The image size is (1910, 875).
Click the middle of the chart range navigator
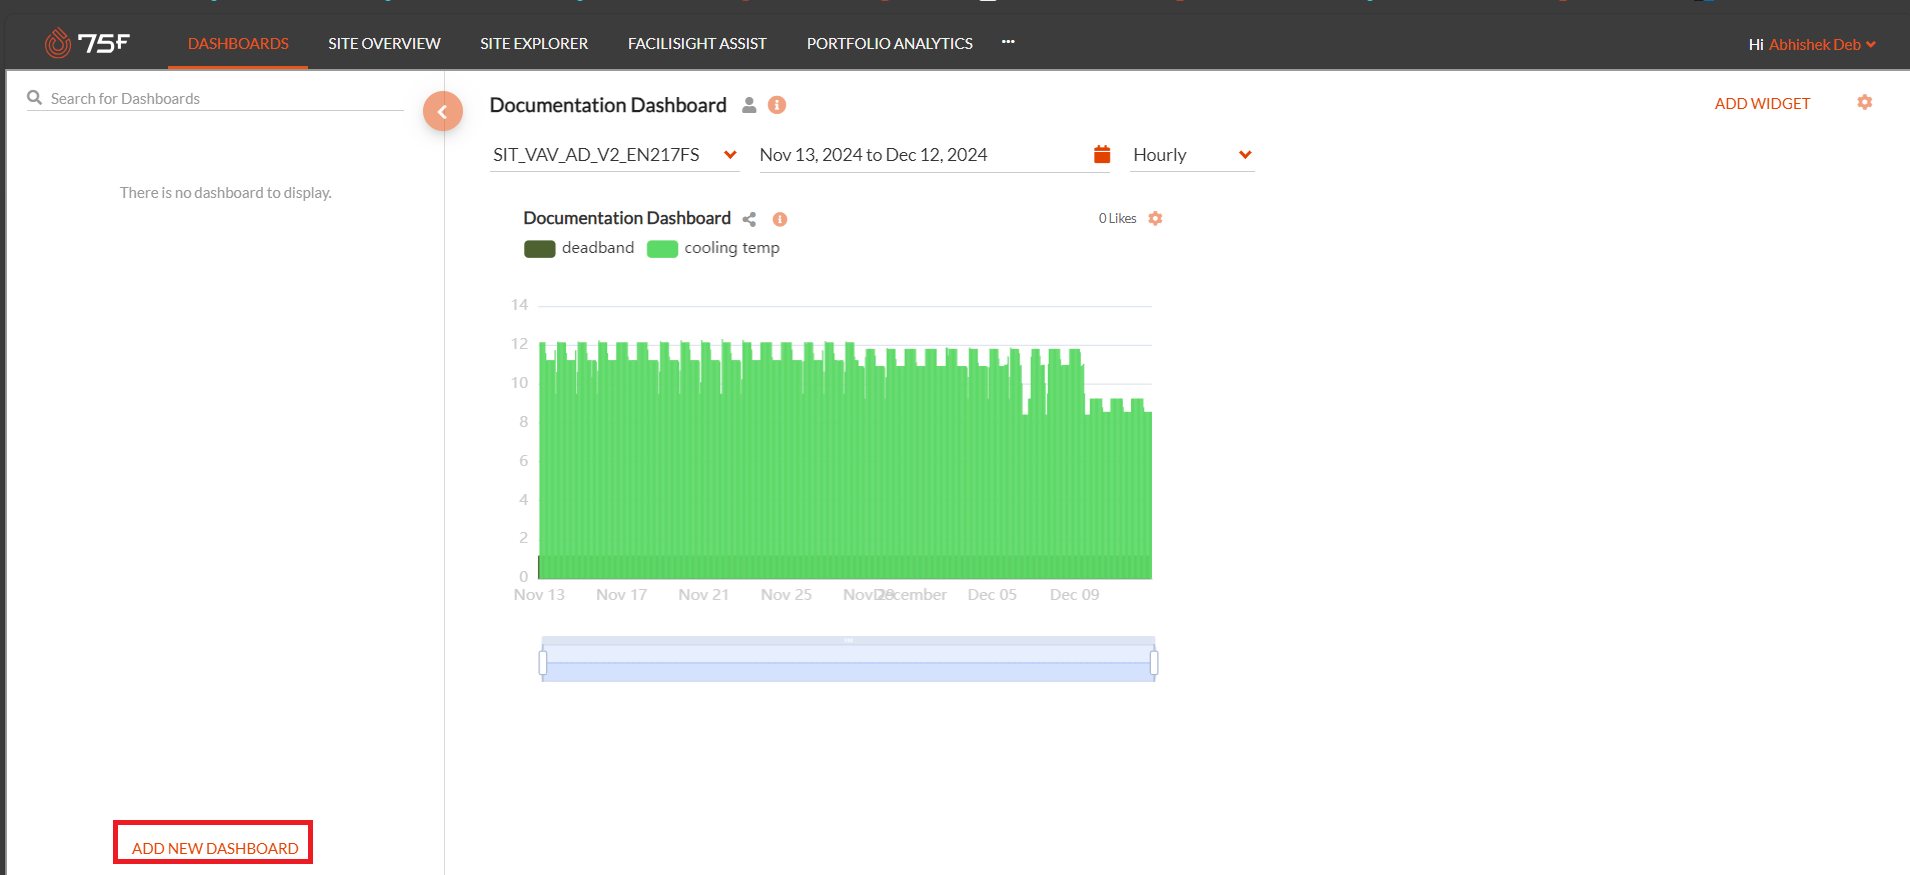tap(848, 662)
